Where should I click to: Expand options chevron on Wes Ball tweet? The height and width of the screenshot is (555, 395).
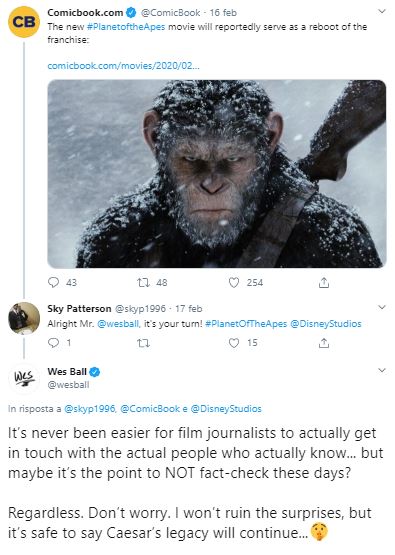pyautogui.click(x=382, y=370)
